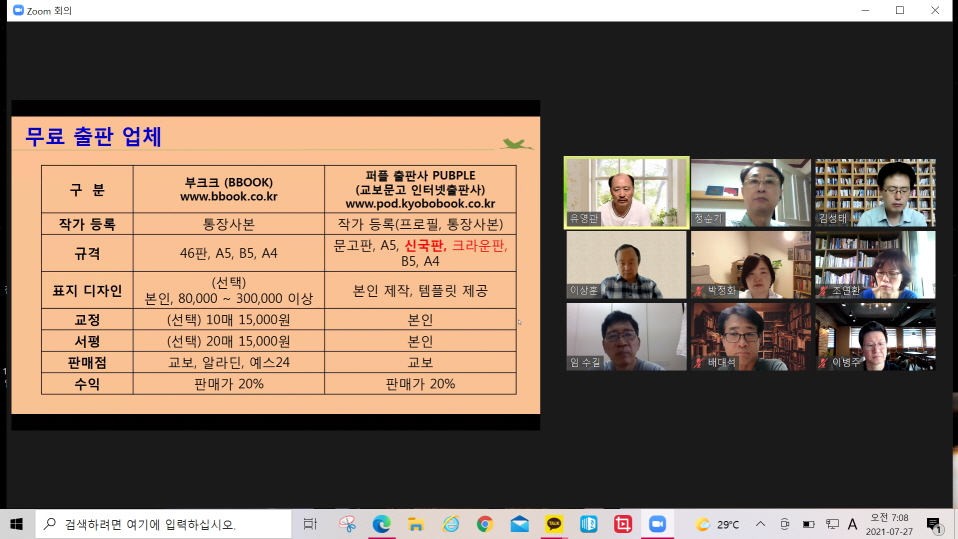Viewport: 958px width, 539px height.
Task: Launch the Snipping tool from the taskbar
Action: coord(347,524)
